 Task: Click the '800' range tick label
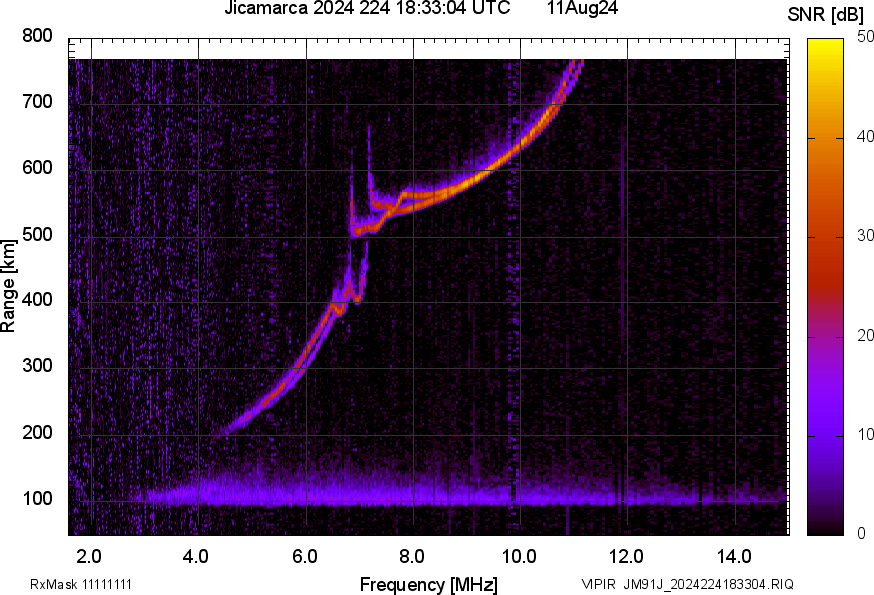37,36
